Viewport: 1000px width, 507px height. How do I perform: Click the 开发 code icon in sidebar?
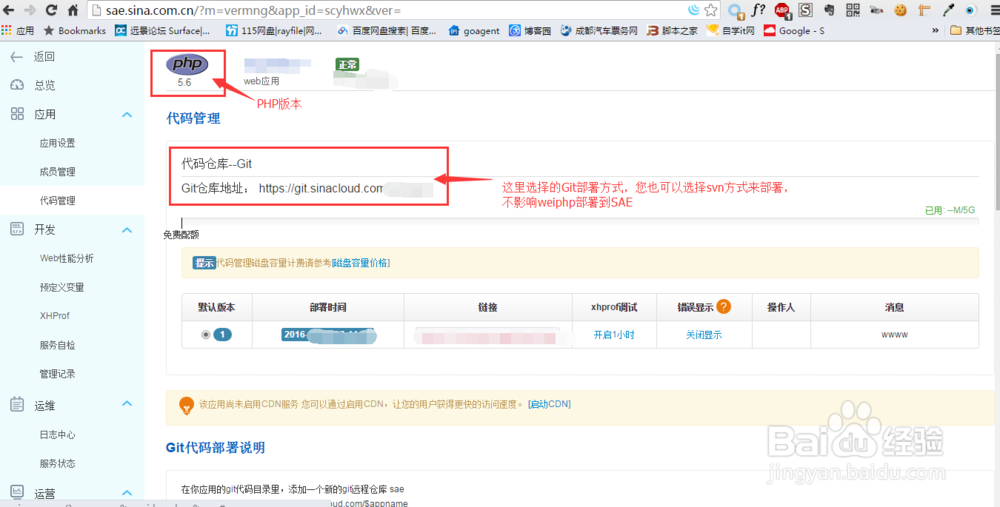point(17,229)
